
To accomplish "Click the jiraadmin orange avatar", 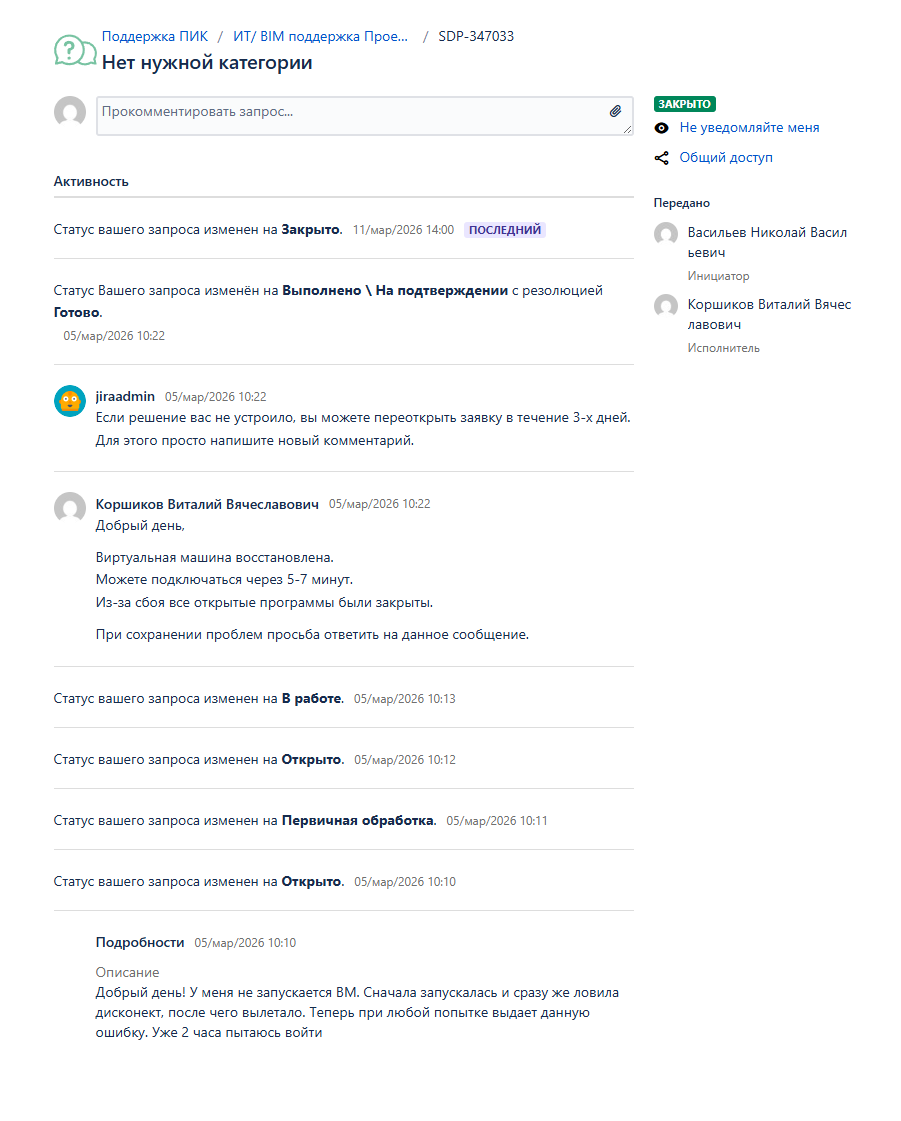I will 70,401.
